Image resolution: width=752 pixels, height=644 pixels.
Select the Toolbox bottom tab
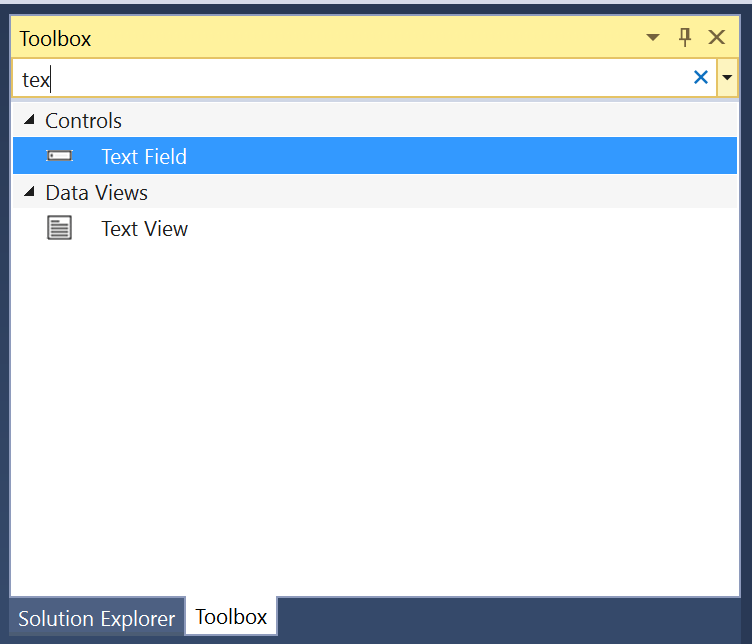(x=231, y=617)
